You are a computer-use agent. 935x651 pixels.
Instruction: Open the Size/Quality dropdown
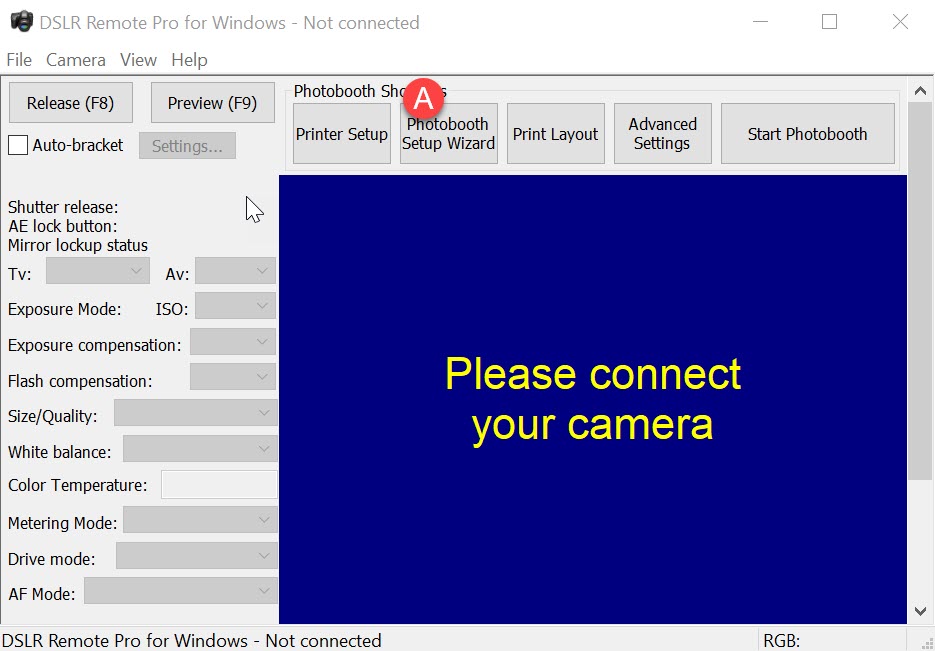[196, 413]
